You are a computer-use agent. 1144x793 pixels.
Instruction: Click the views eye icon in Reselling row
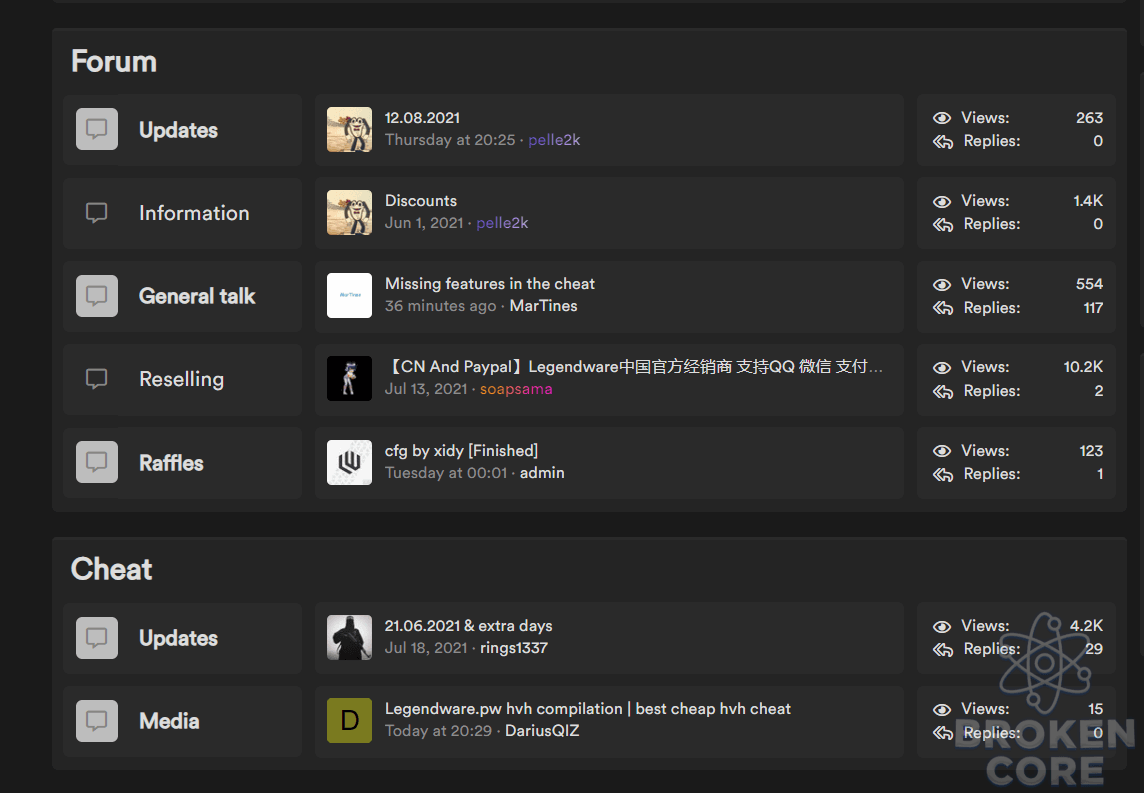pos(942,368)
